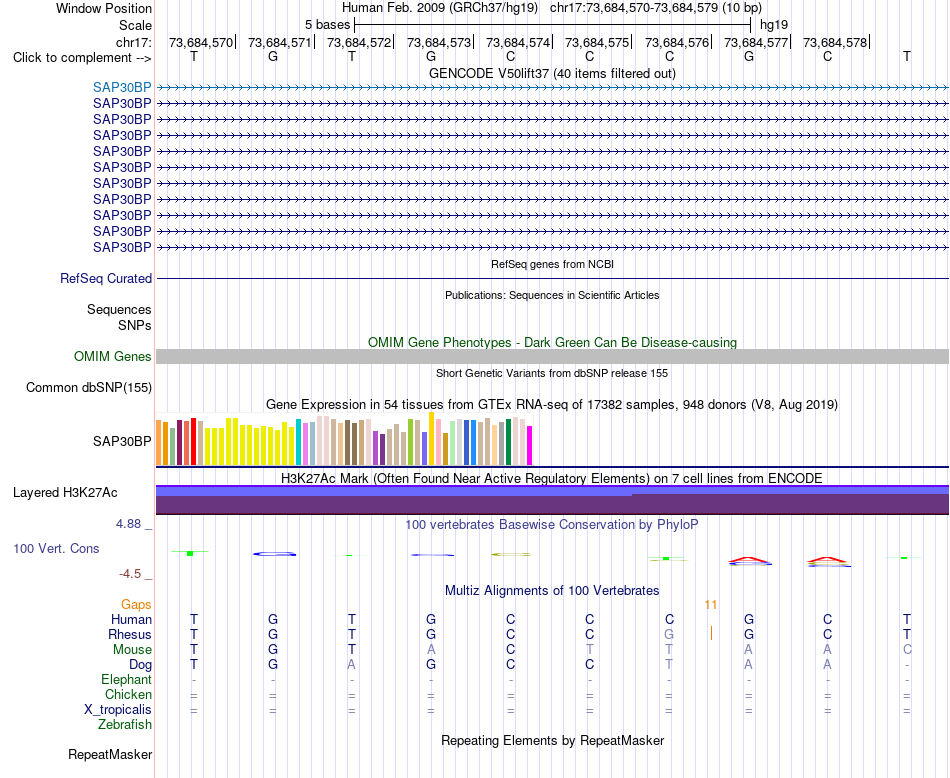
Task: Open 'Multiz Alignments of 100 Vertebrates' title
Action: 552,590
